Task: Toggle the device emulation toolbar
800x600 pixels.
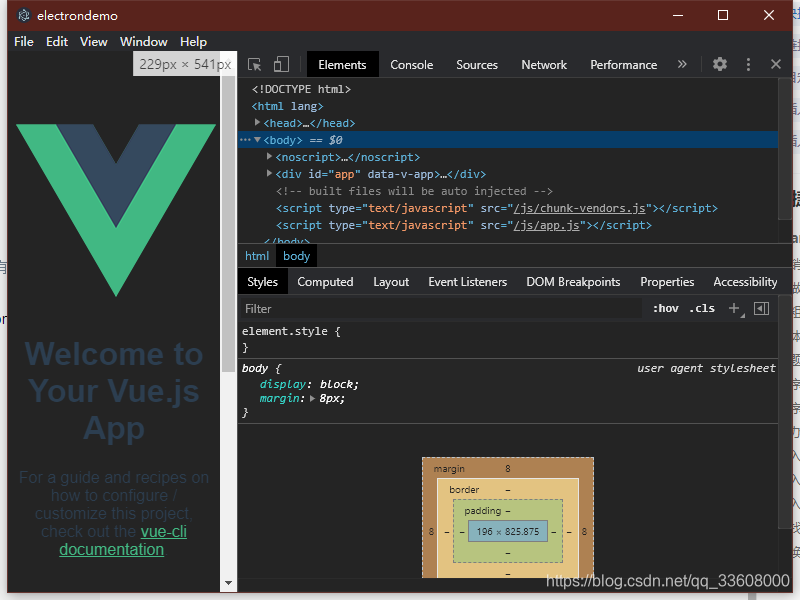Action: click(x=281, y=64)
